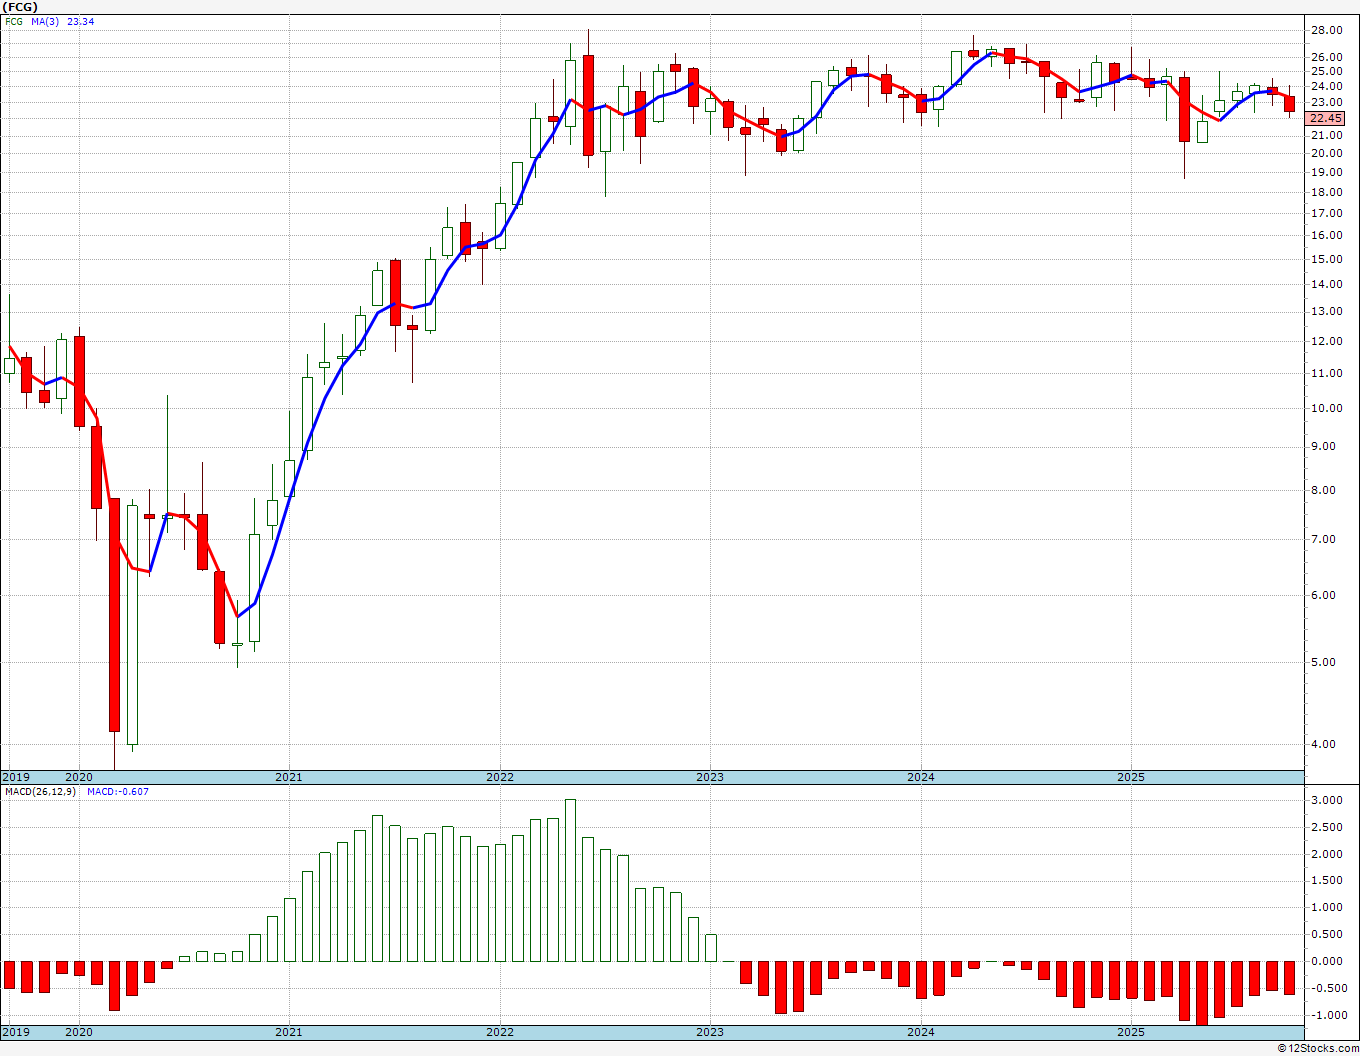Select 2020 on the price chart timeline
The image size is (1360, 1056).
click(78, 777)
